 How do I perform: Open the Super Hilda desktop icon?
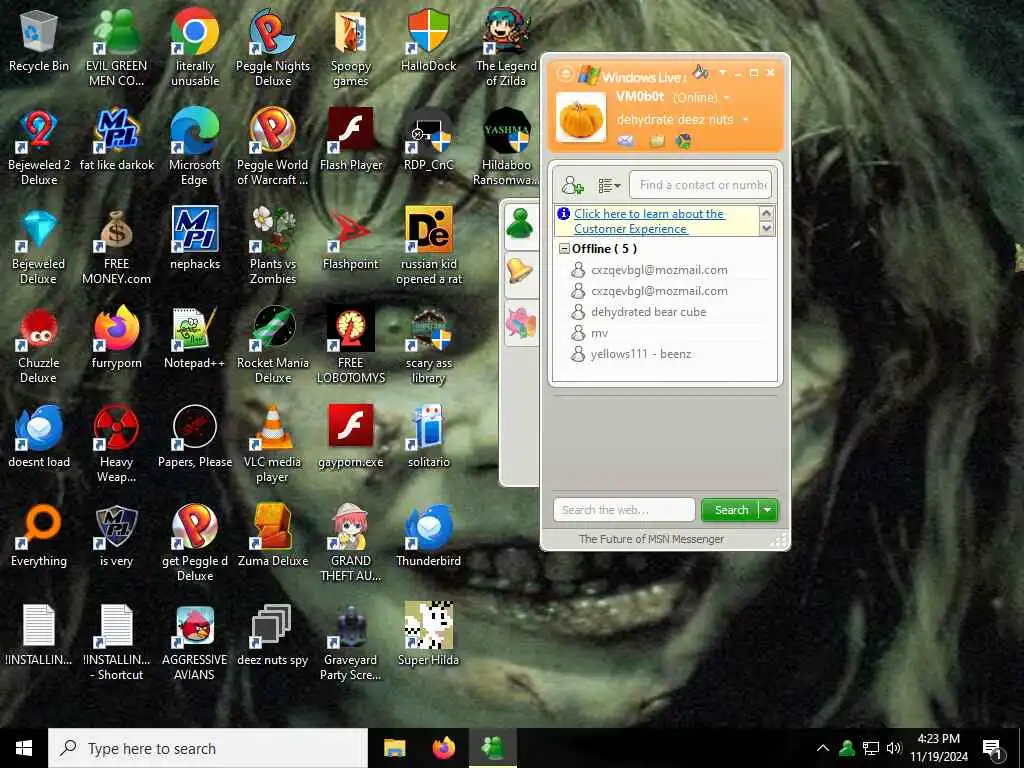click(428, 635)
